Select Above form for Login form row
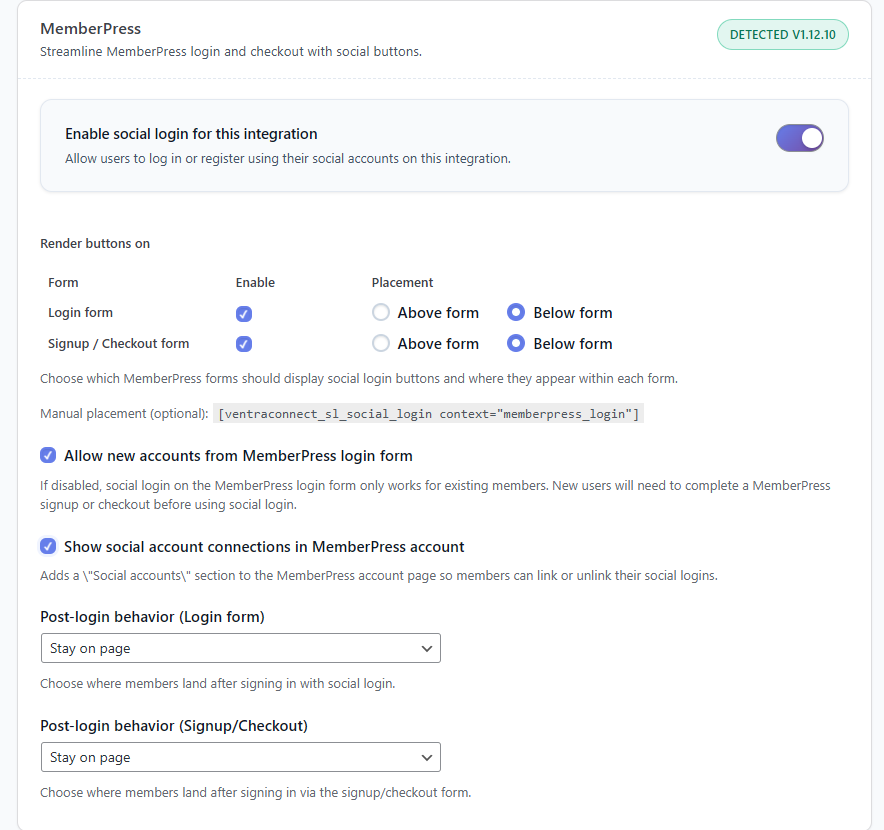This screenshot has width=884, height=830. tap(381, 313)
